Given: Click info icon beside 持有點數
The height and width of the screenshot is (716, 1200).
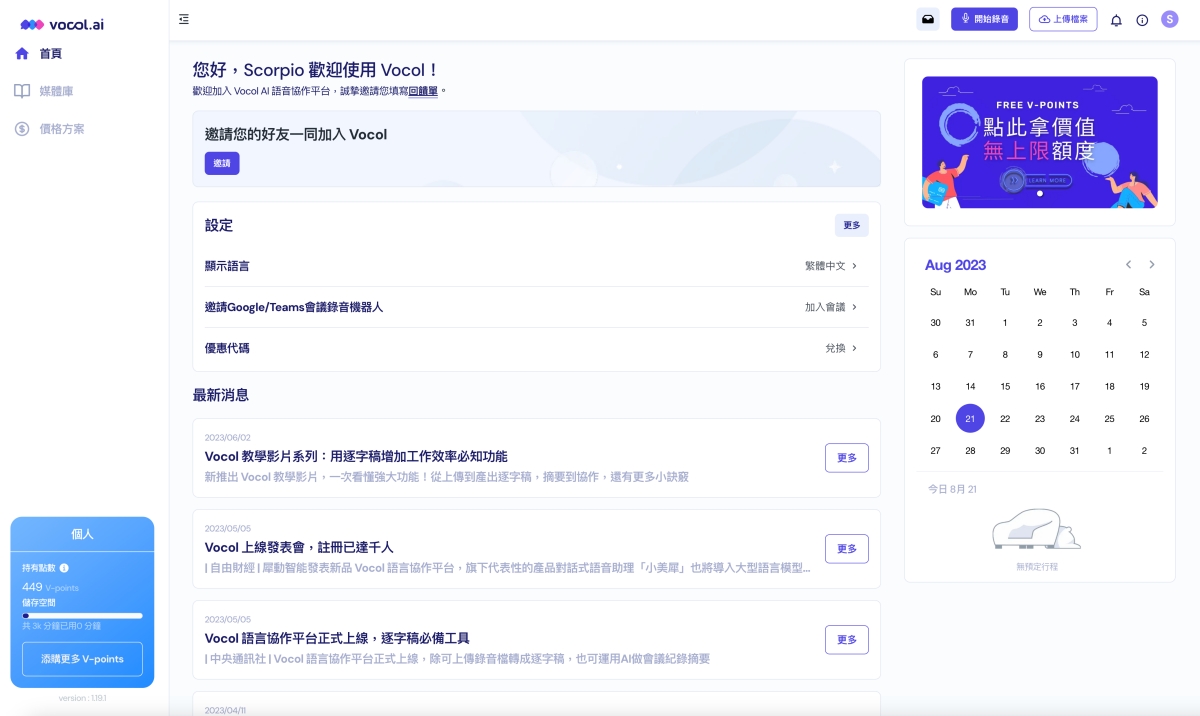Looking at the screenshot, I should [x=64, y=568].
